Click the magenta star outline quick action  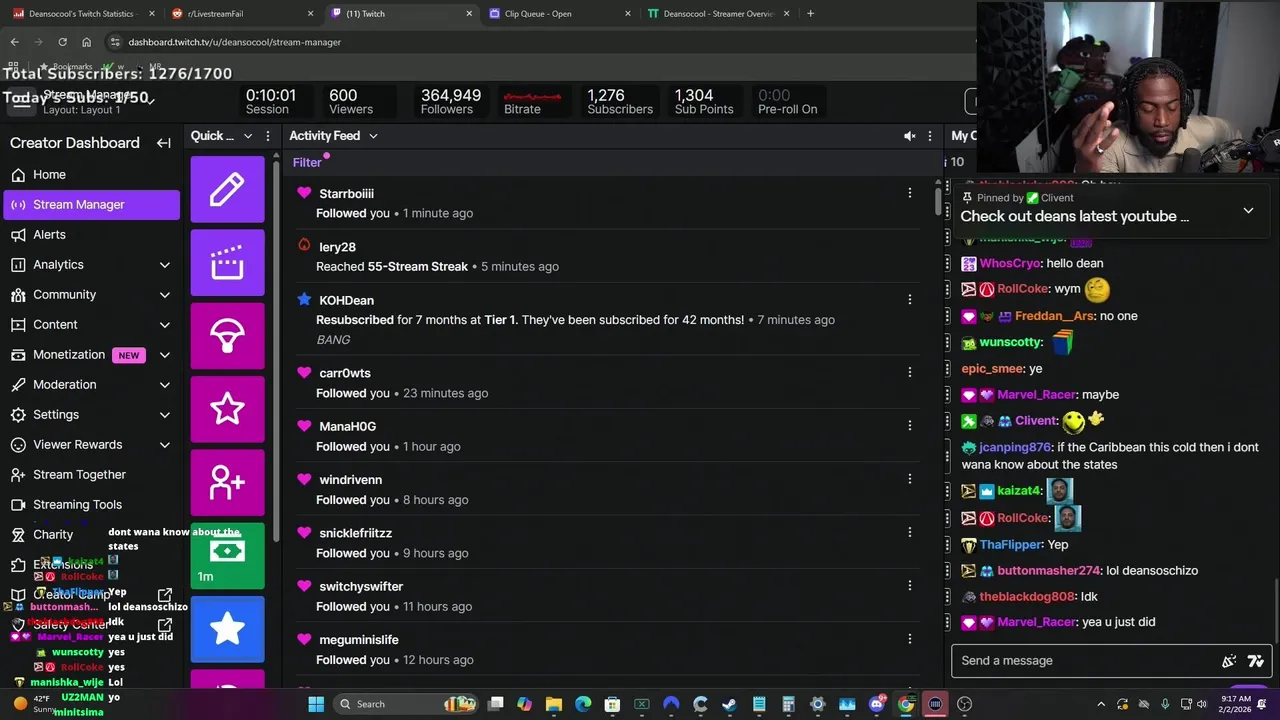[x=228, y=409]
